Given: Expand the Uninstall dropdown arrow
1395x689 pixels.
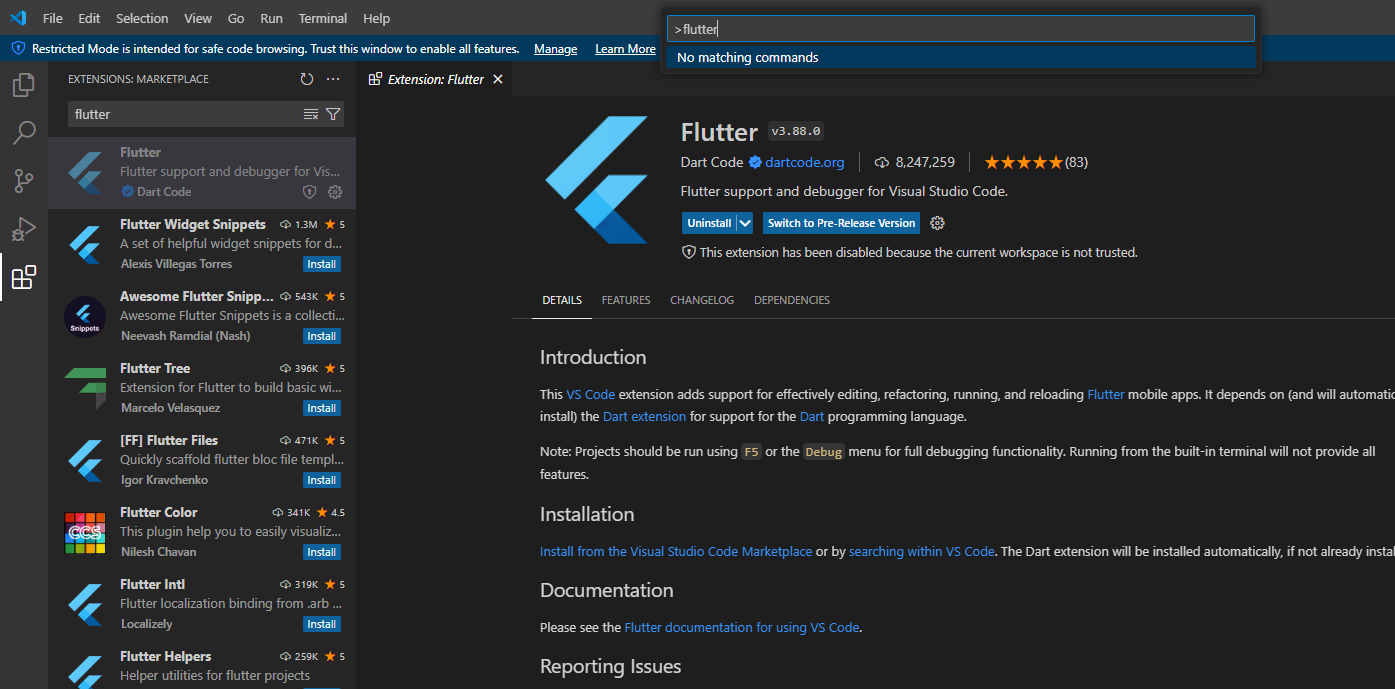Looking at the screenshot, I should pyautogui.click(x=745, y=223).
